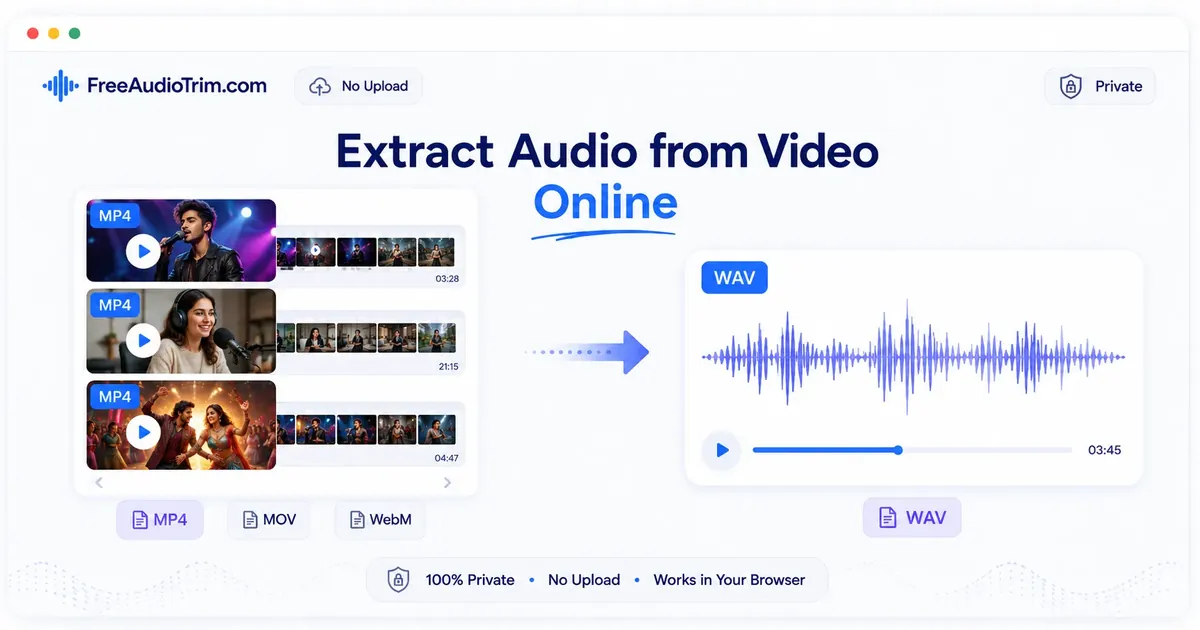
Task: Click the yellow window minimize dot
Action: pos(52,33)
